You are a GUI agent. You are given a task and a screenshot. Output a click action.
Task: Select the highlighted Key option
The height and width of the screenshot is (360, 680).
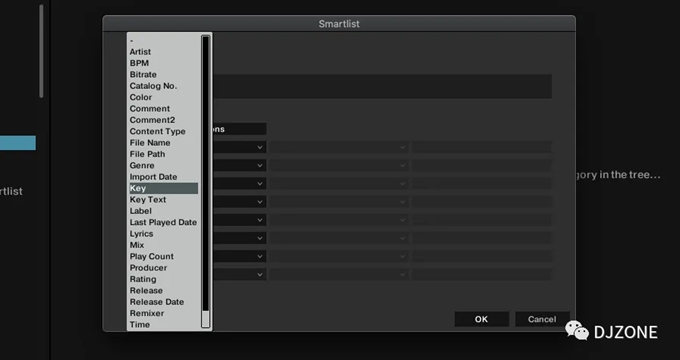point(163,188)
